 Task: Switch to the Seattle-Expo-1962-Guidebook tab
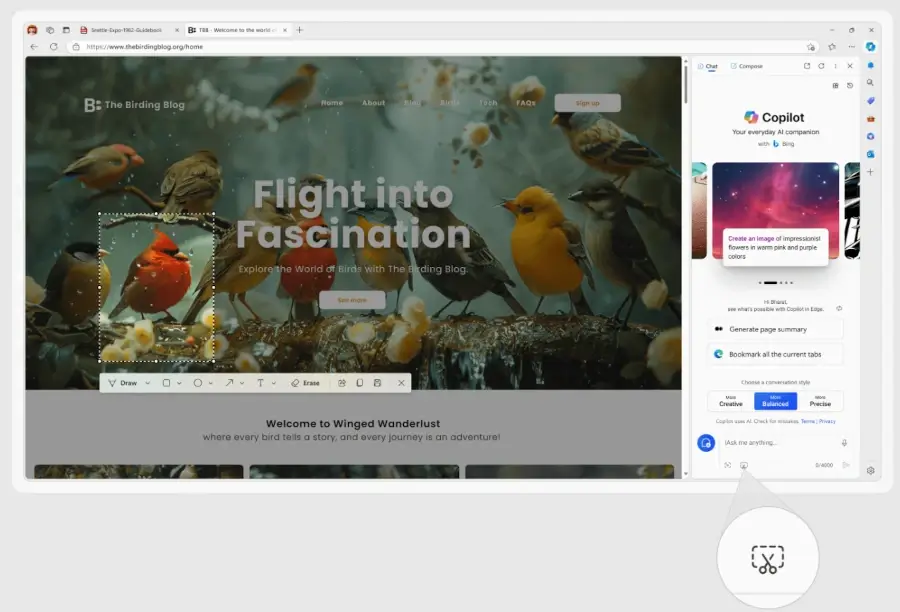[x=130, y=30]
